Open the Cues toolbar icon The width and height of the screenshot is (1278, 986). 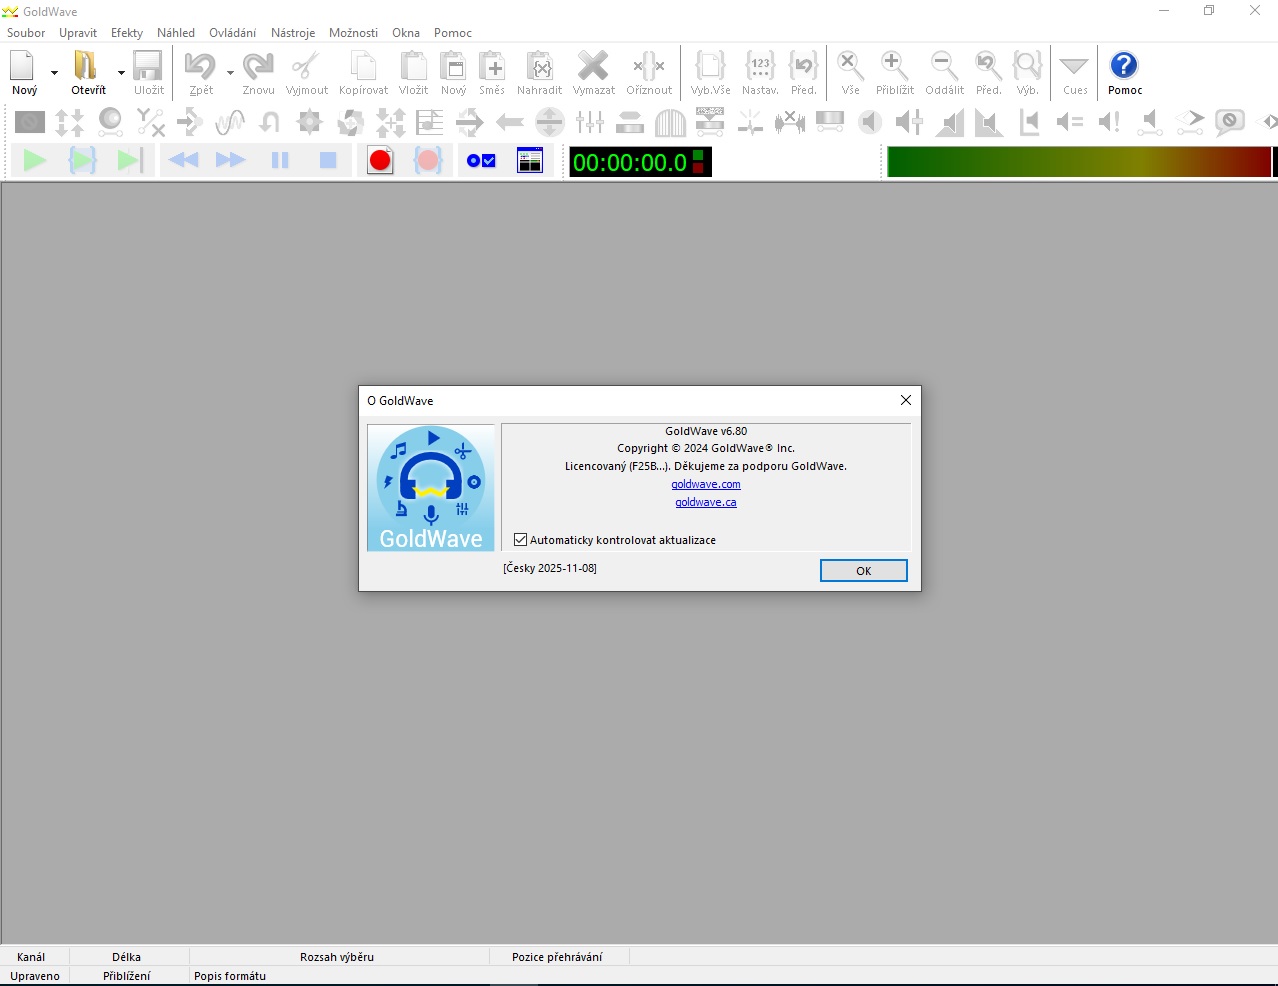pos(1074,67)
